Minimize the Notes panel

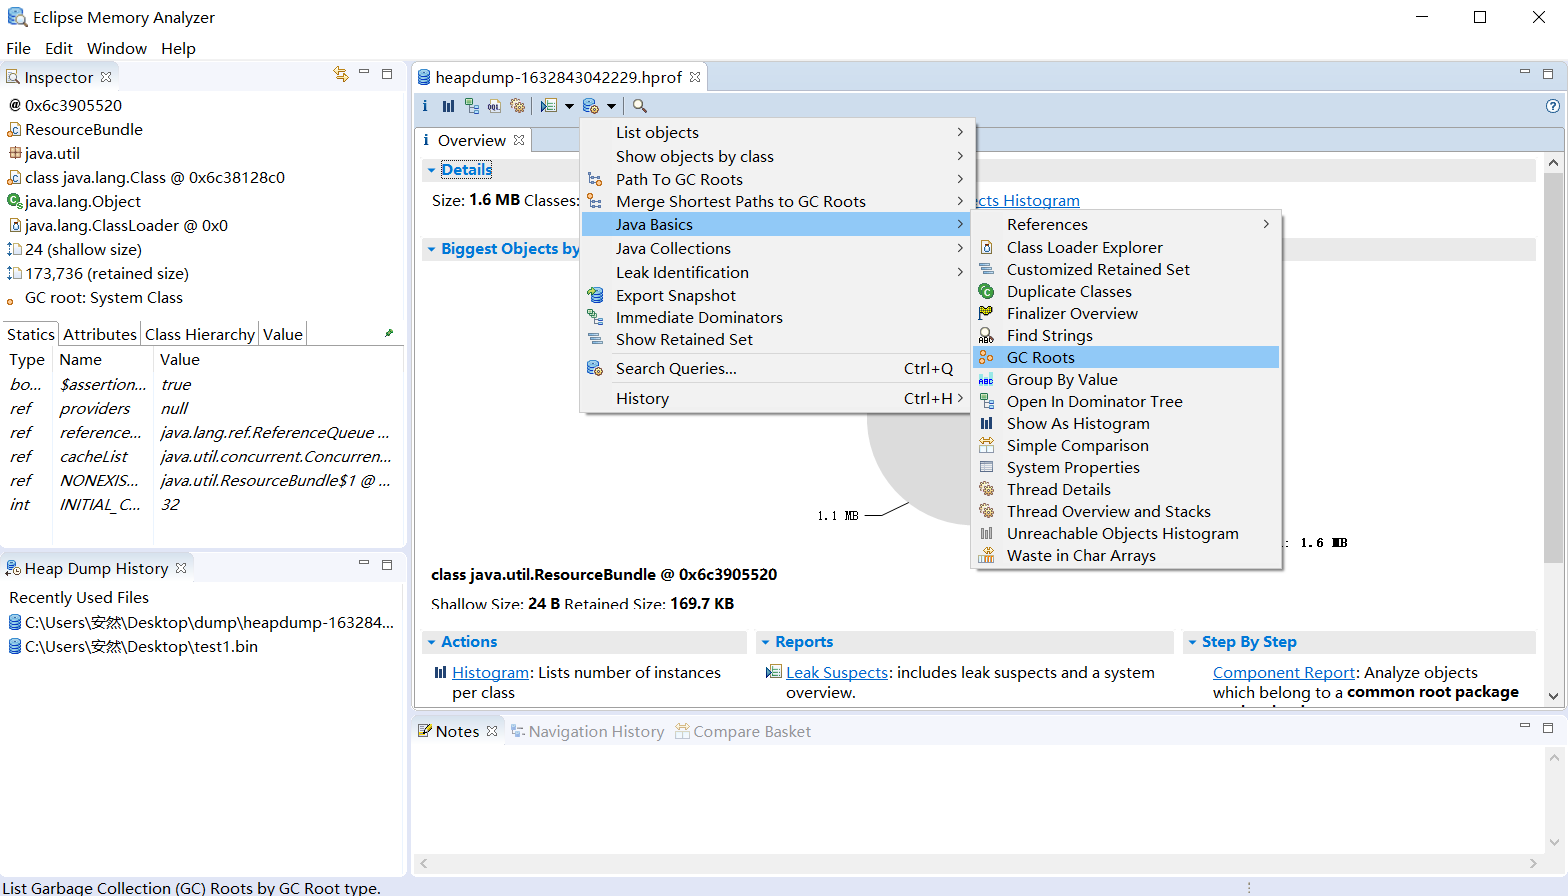pyautogui.click(x=1525, y=726)
